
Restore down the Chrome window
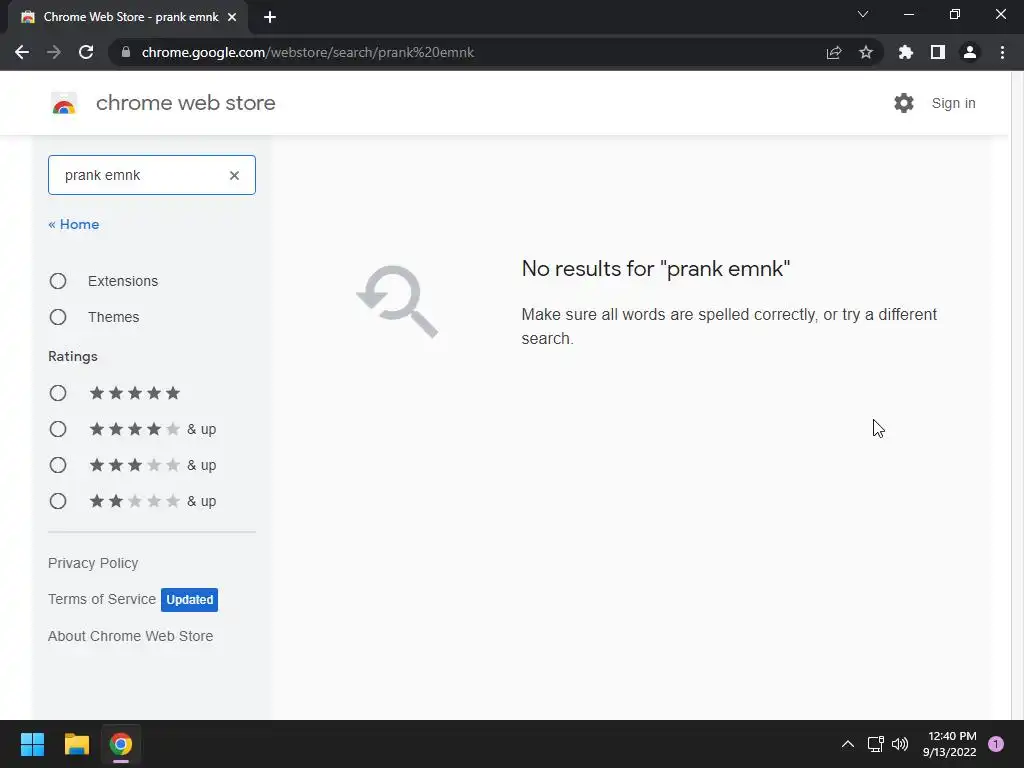point(955,14)
